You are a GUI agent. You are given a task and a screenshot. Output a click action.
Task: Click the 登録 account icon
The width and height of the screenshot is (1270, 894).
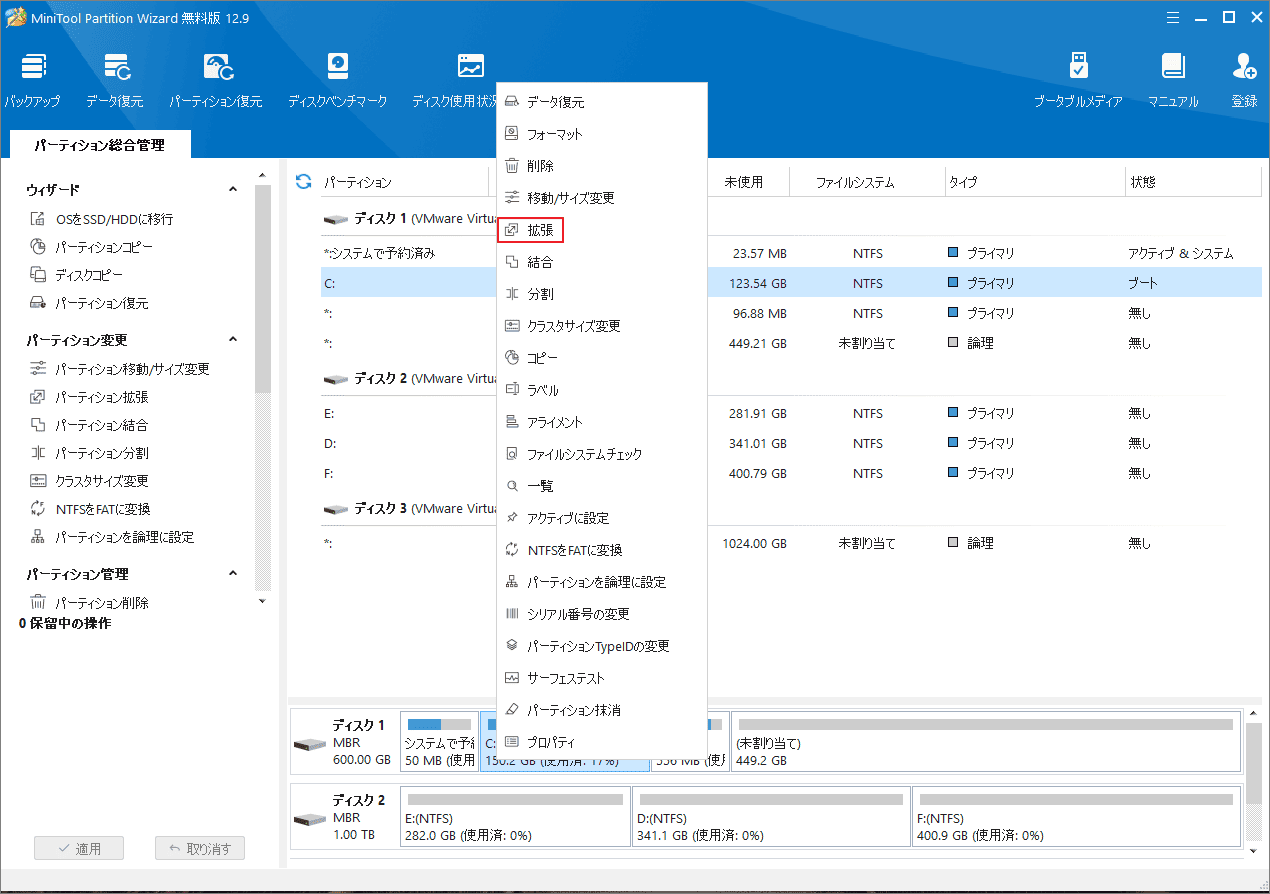(x=1244, y=80)
